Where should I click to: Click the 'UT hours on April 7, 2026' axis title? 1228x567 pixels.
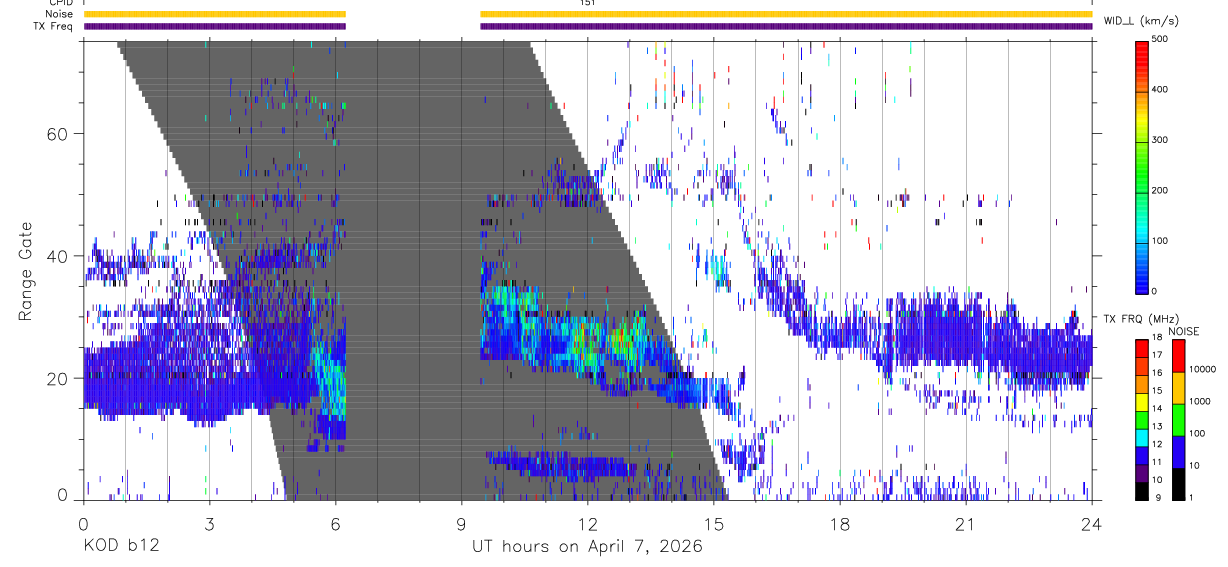point(587,547)
